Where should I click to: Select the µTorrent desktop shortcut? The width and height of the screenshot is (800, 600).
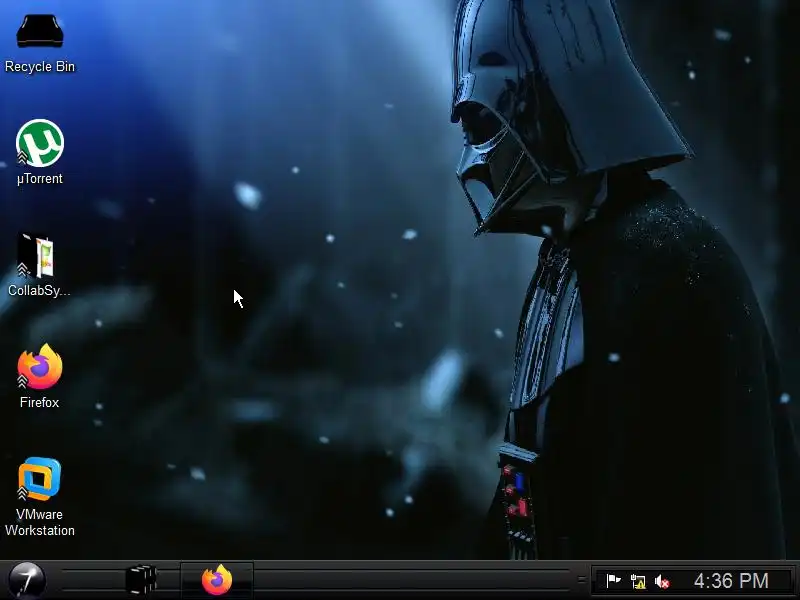tap(40, 143)
